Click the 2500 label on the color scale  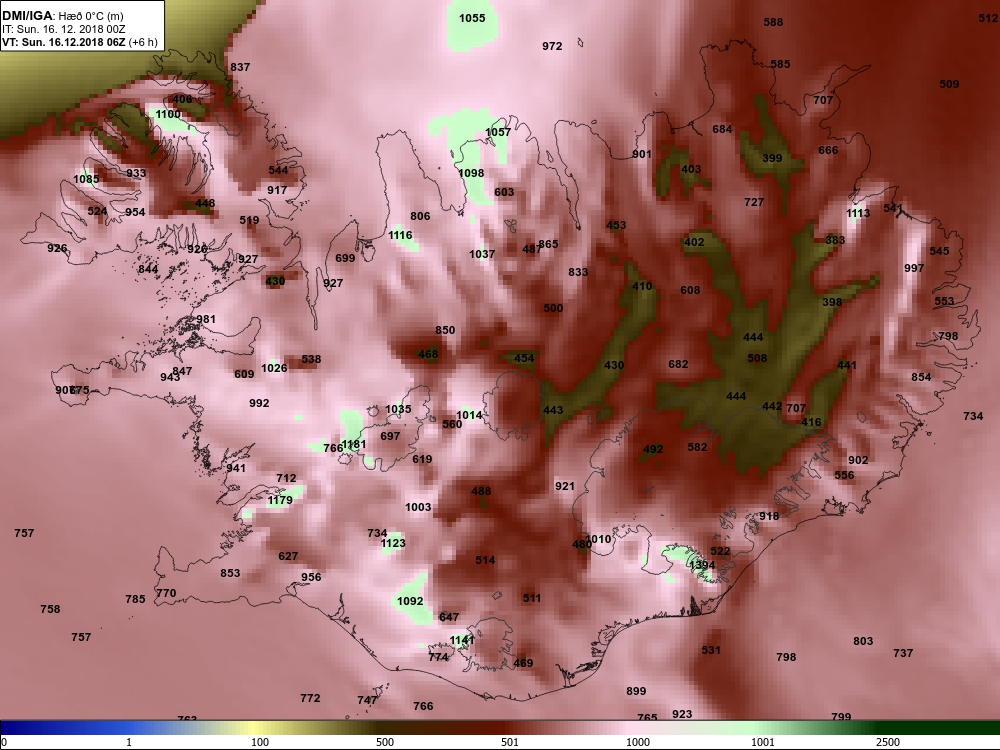[887, 742]
